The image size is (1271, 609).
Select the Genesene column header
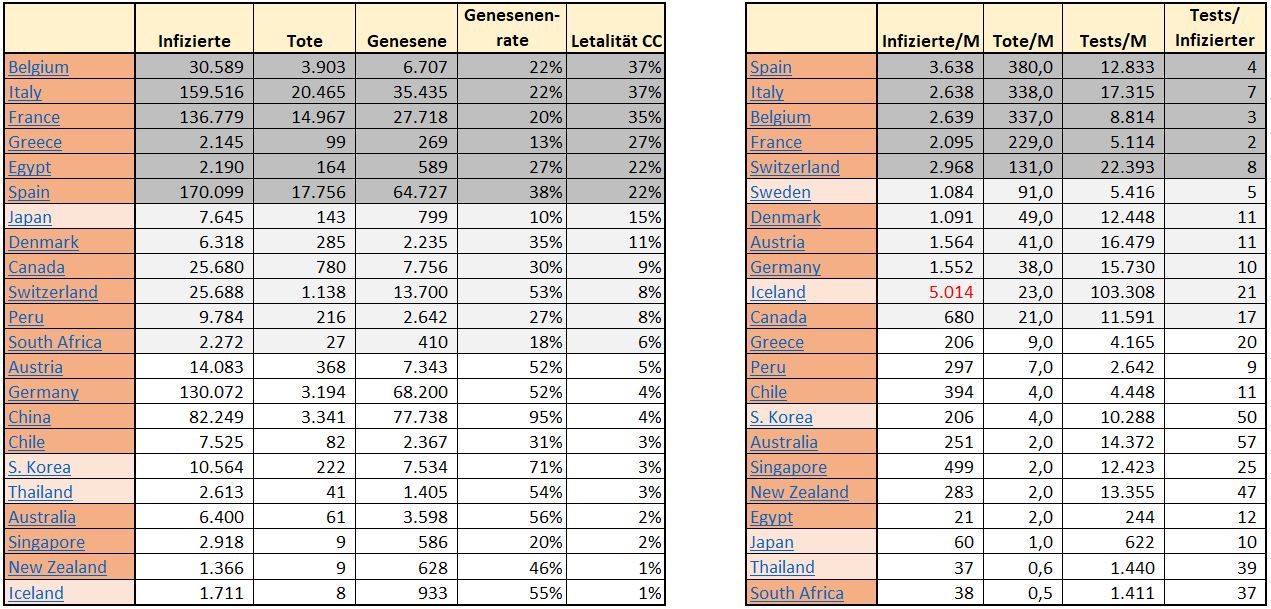coord(406,41)
